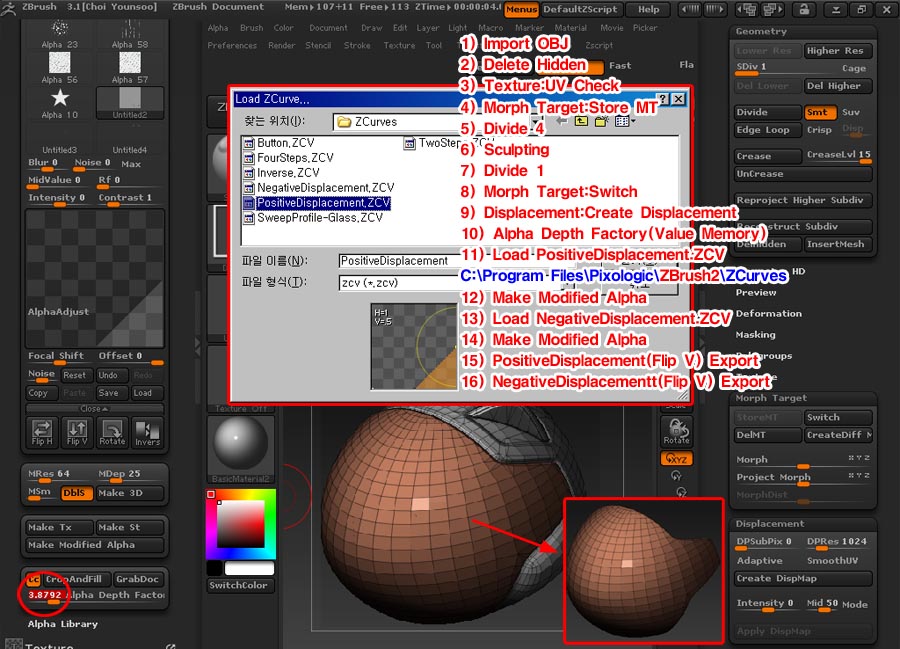Expand the Masking subpalette
900x649 pixels.
pyautogui.click(x=755, y=335)
